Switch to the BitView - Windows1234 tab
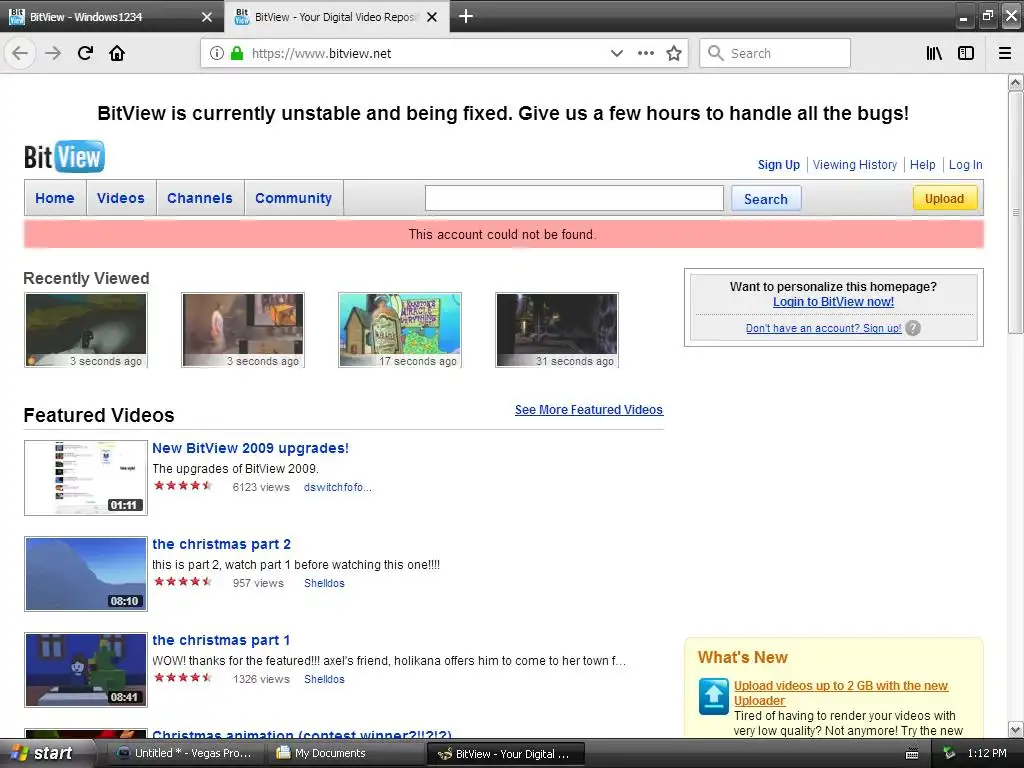1024x768 pixels. point(110,17)
